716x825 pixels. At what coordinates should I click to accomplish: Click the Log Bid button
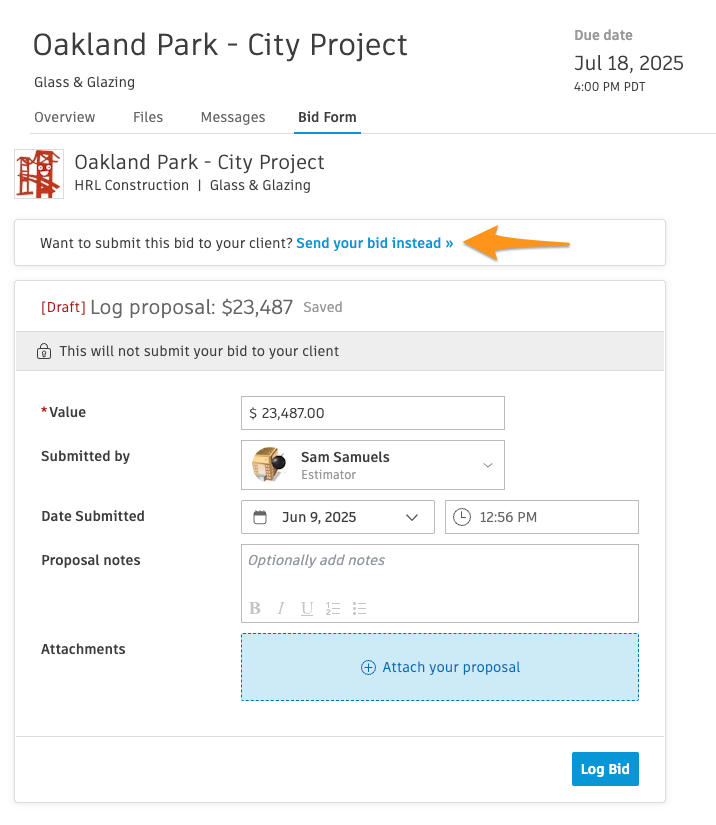[605, 769]
